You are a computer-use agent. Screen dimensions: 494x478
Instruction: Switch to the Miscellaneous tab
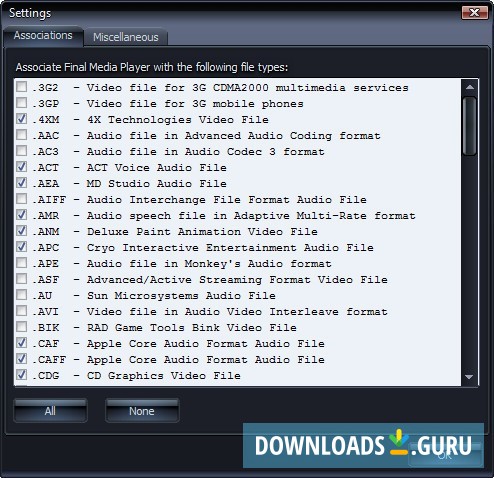126,37
